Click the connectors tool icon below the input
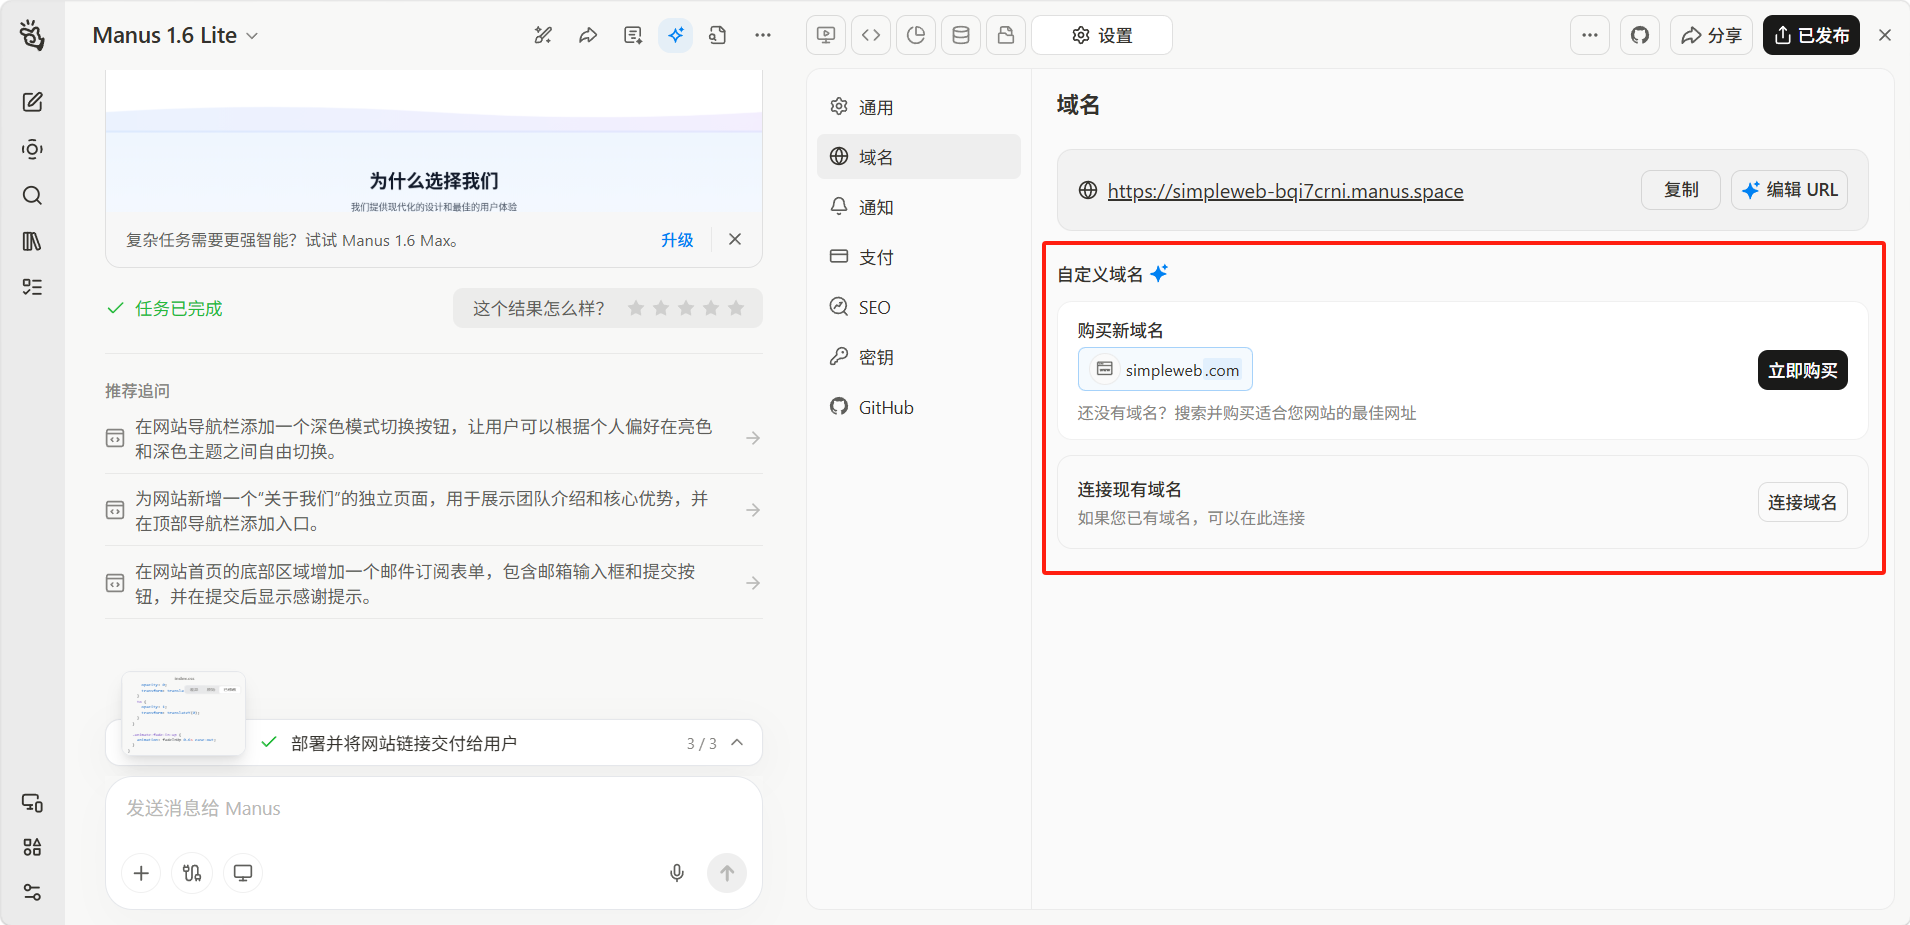 [x=192, y=873]
